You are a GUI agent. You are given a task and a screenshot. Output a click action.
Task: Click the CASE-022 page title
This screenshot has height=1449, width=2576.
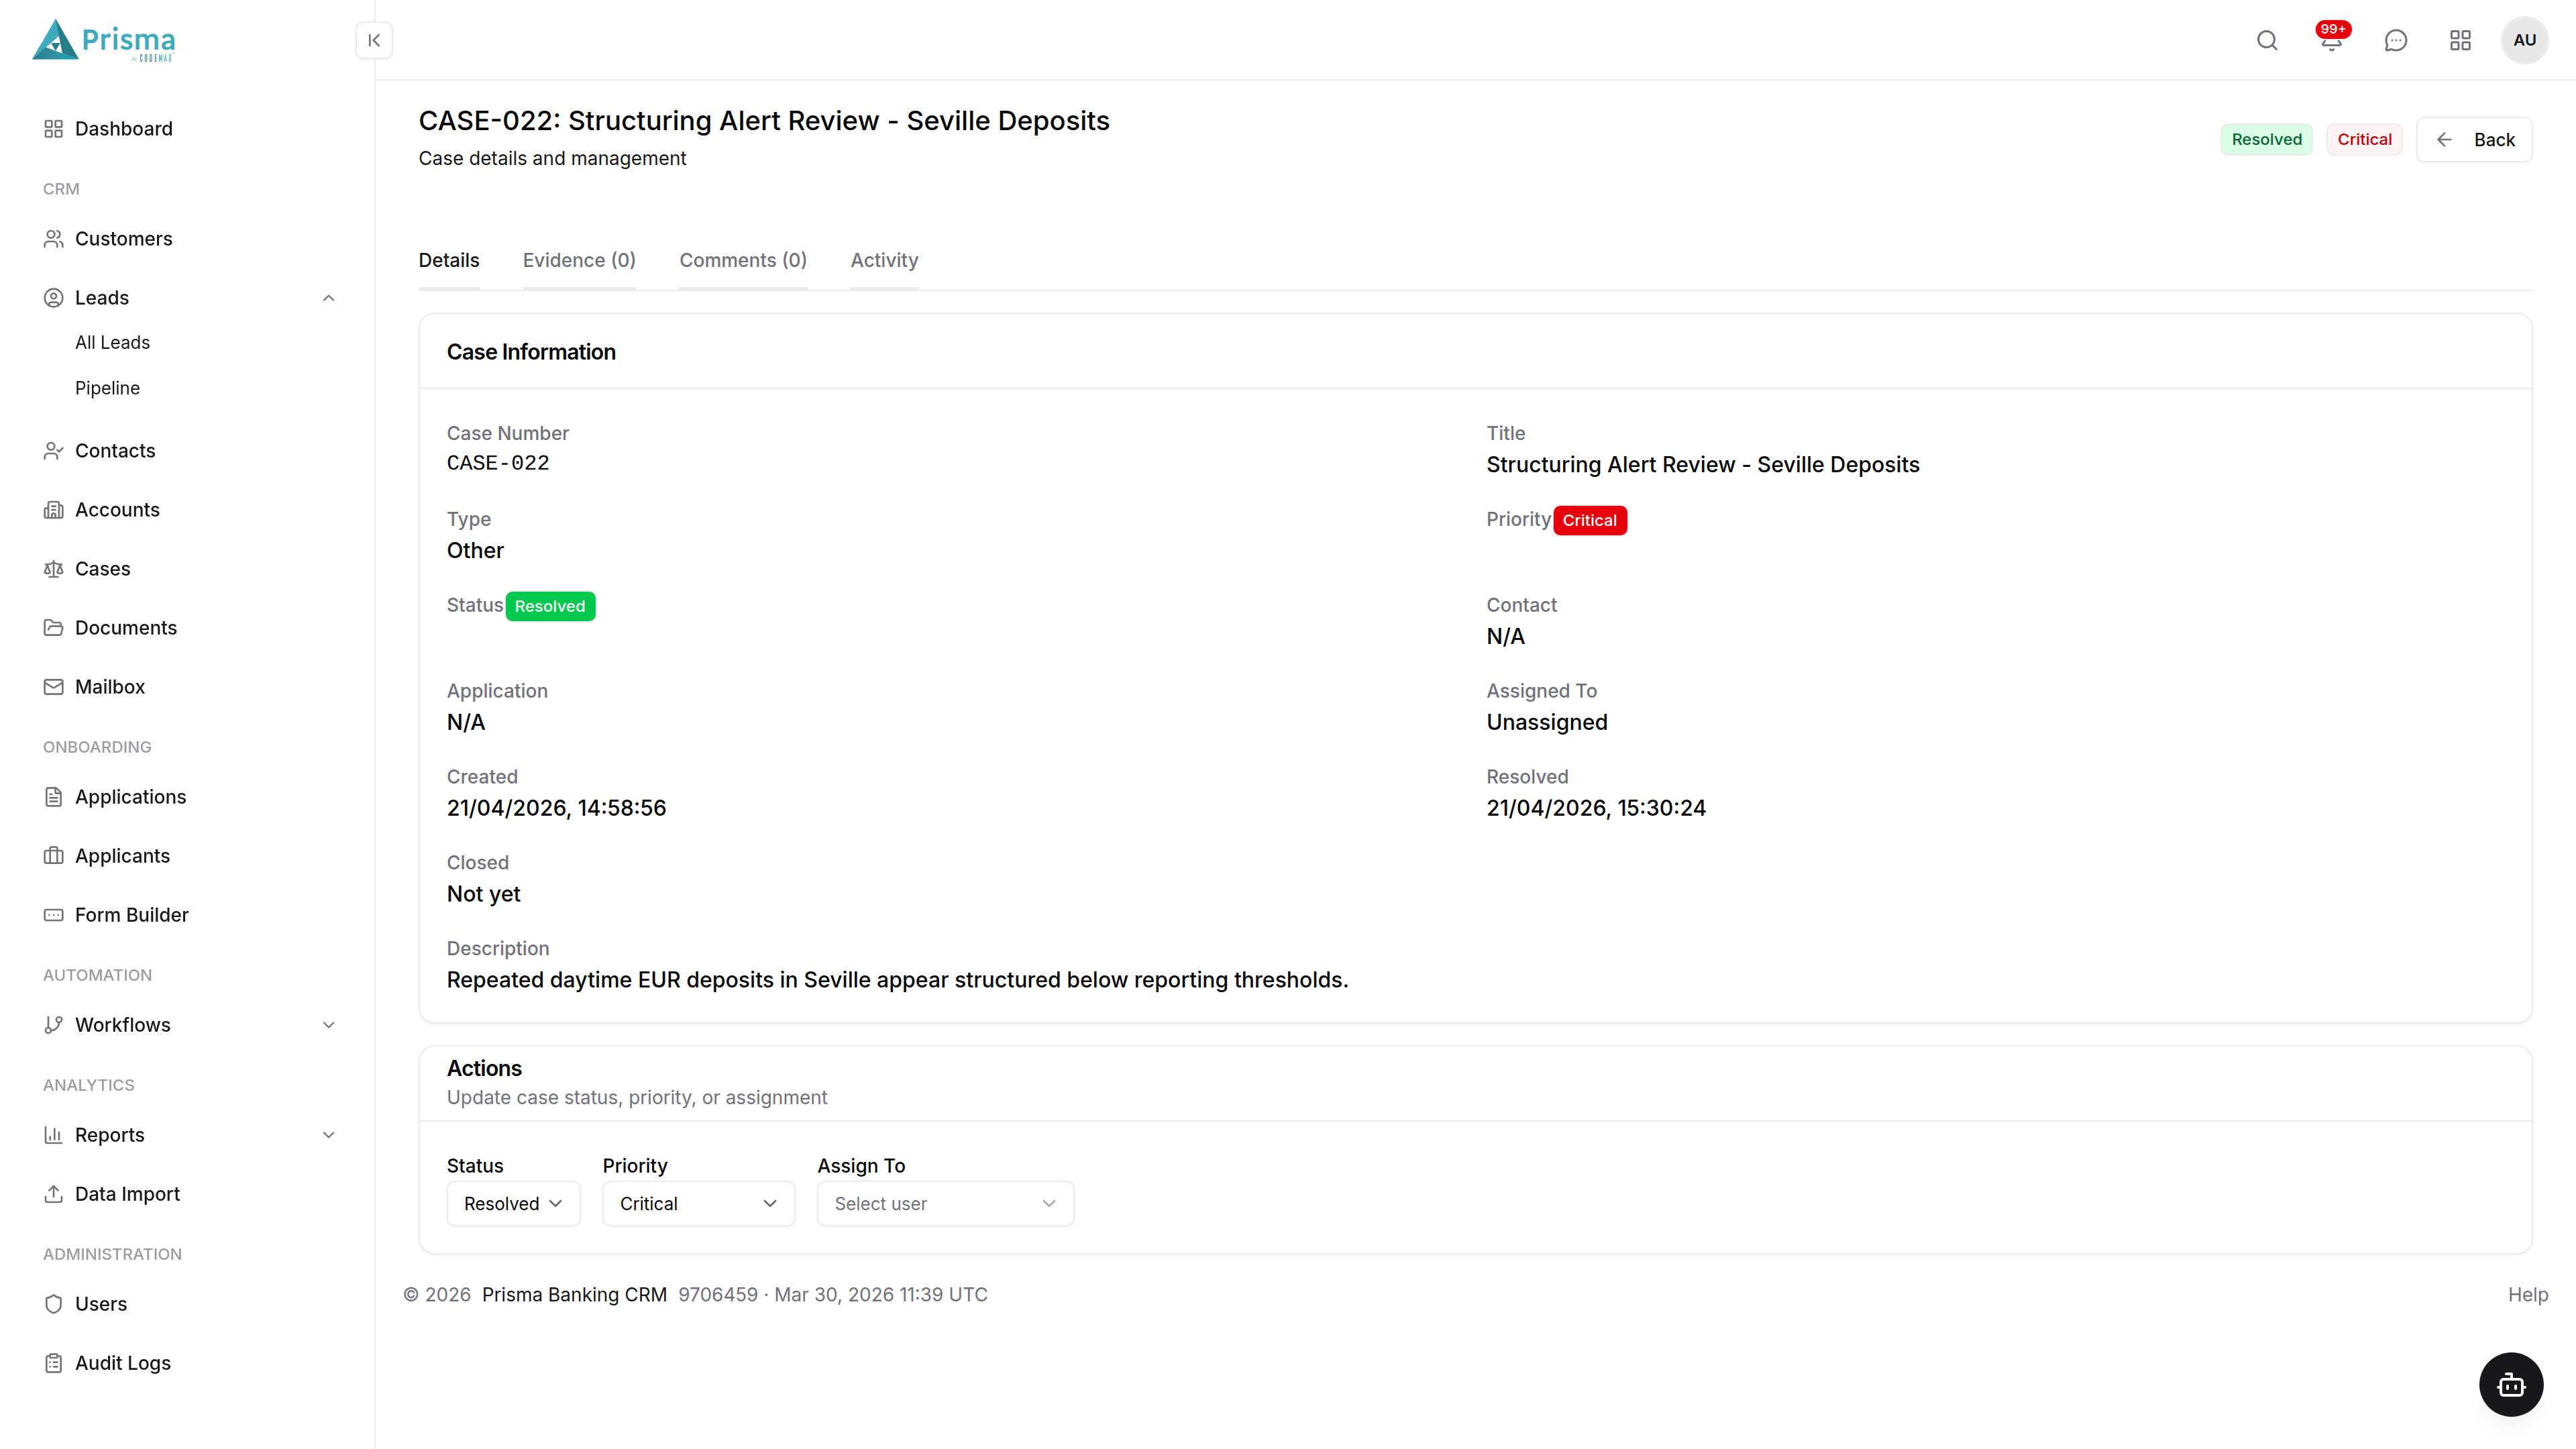[764, 121]
